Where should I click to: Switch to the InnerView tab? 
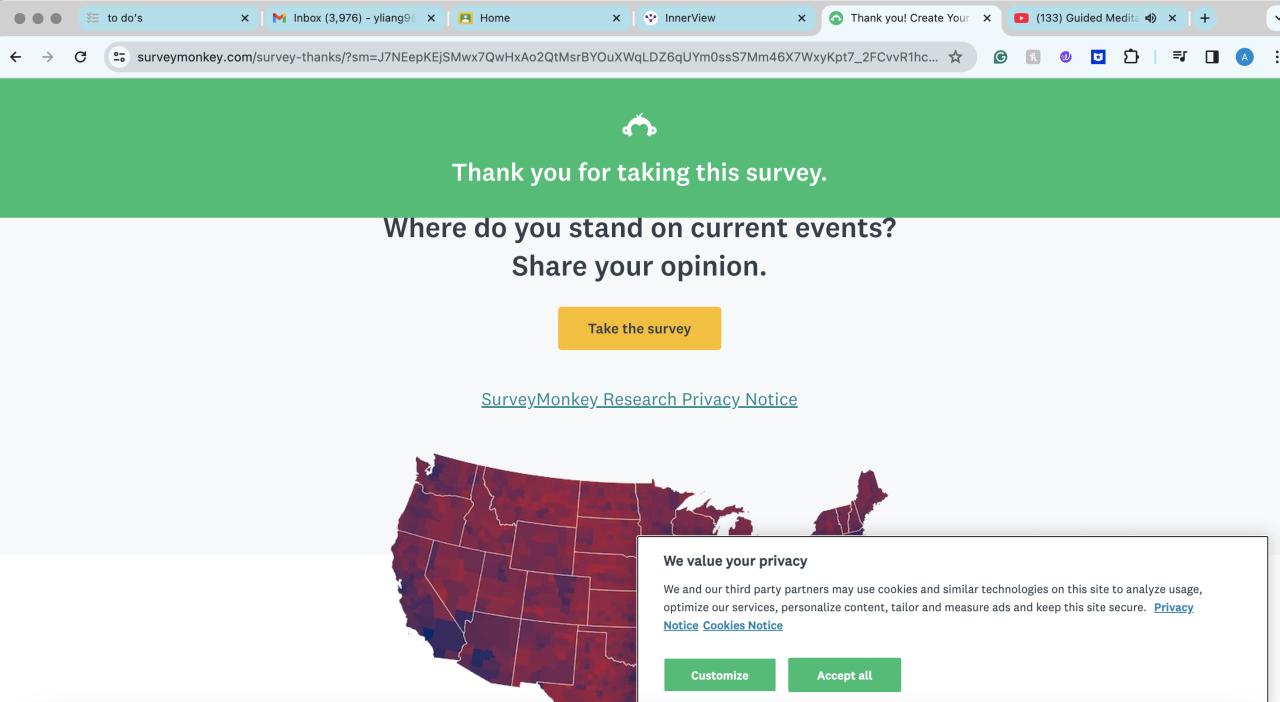pyautogui.click(x=720, y=18)
